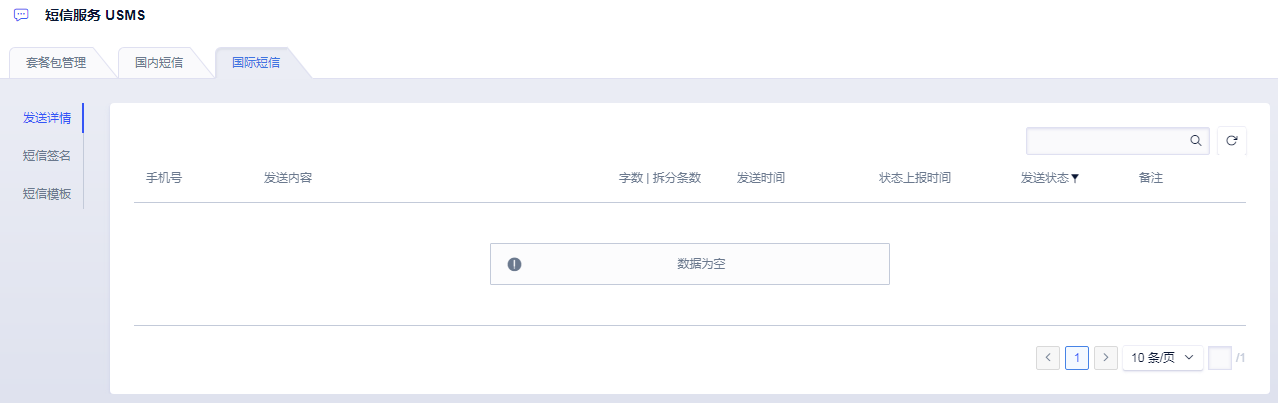Switch to the 国内短信 tab

tap(159, 62)
